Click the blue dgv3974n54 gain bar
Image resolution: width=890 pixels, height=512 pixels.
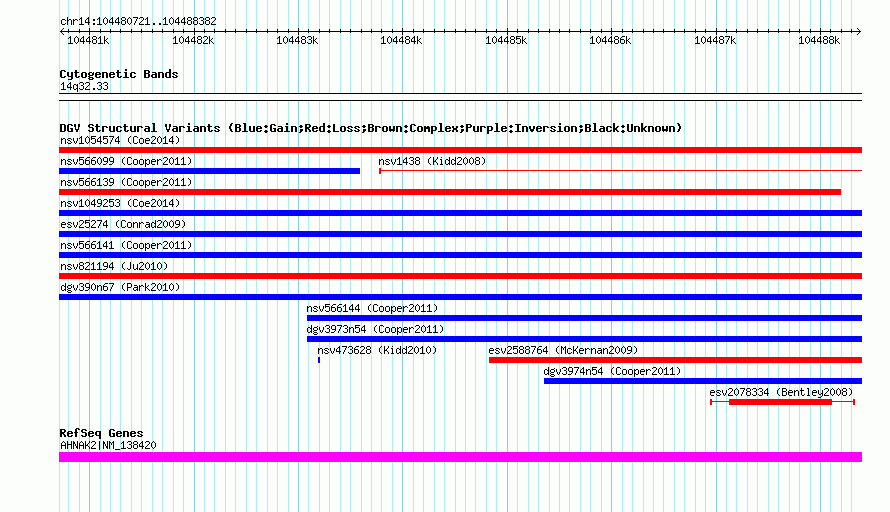pyautogui.click(x=703, y=381)
